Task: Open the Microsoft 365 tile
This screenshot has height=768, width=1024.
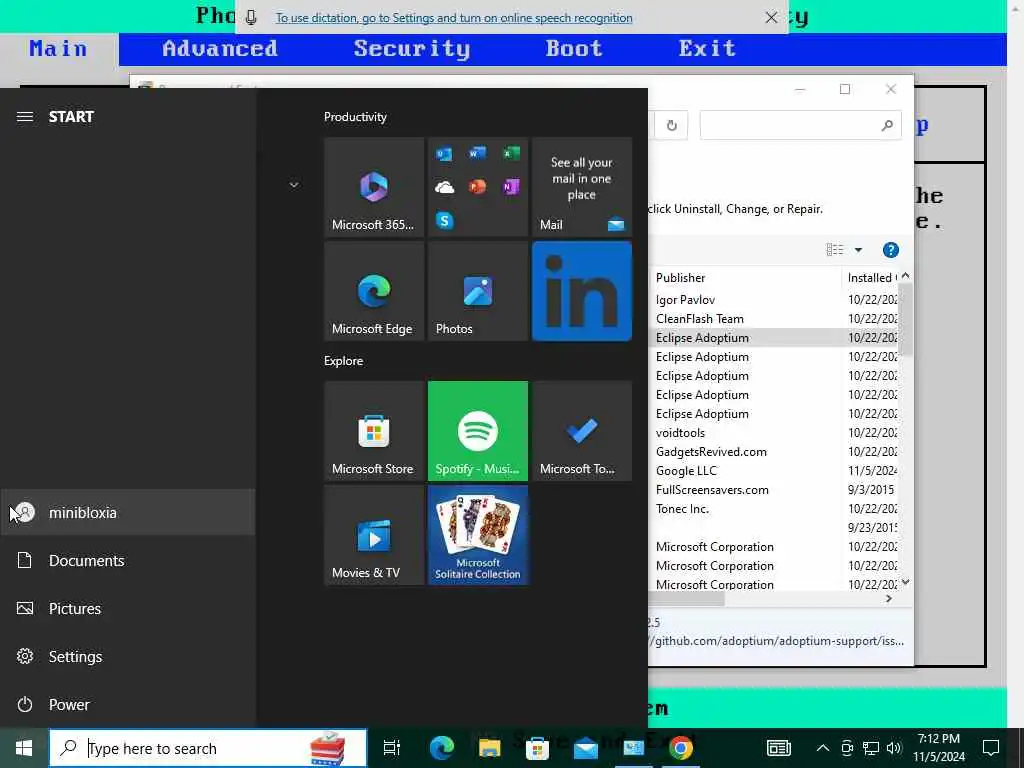Action: [x=374, y=187]
